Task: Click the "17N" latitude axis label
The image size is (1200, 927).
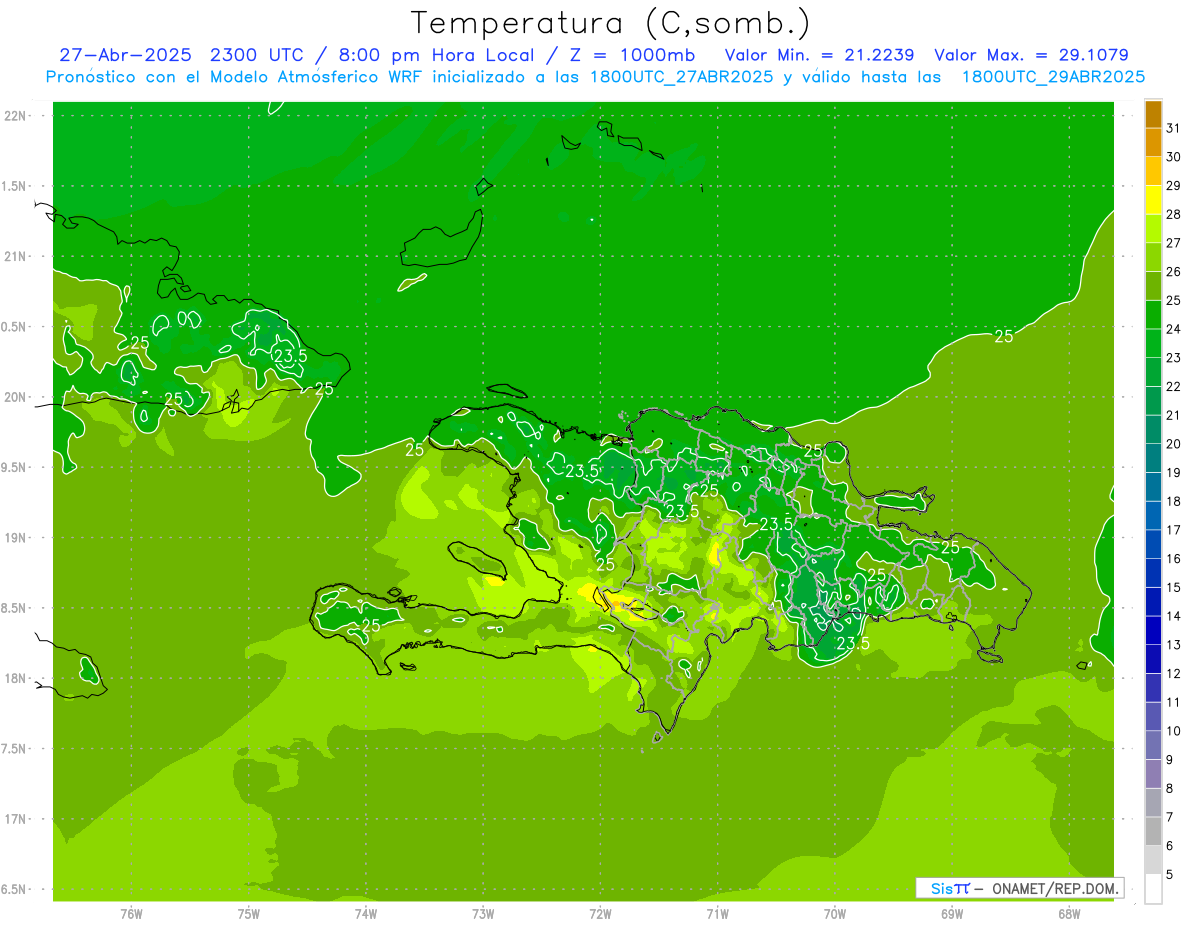Action: pos(14,820)
